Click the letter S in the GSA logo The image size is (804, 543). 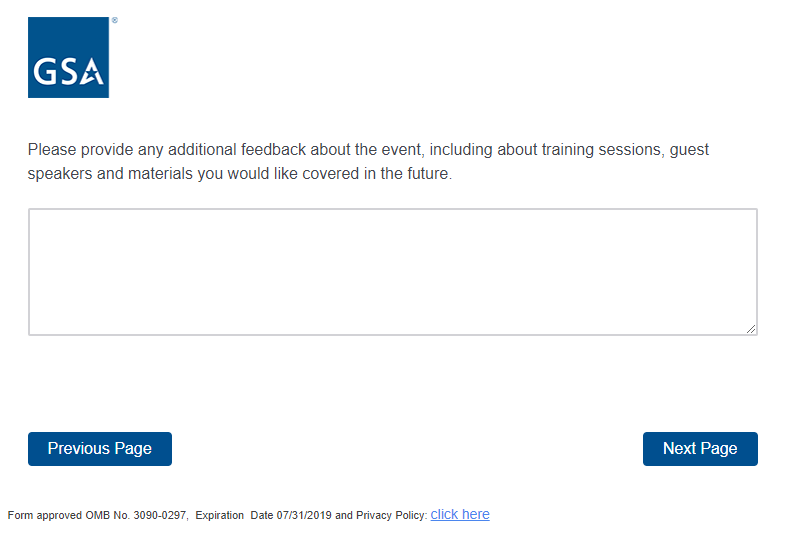tap(68, 73)
